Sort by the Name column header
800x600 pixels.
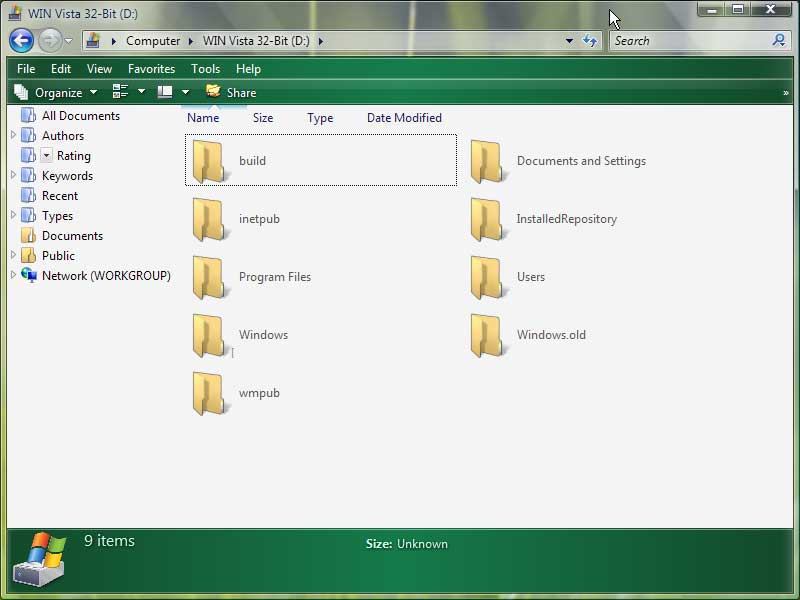(x=203, y=118)
